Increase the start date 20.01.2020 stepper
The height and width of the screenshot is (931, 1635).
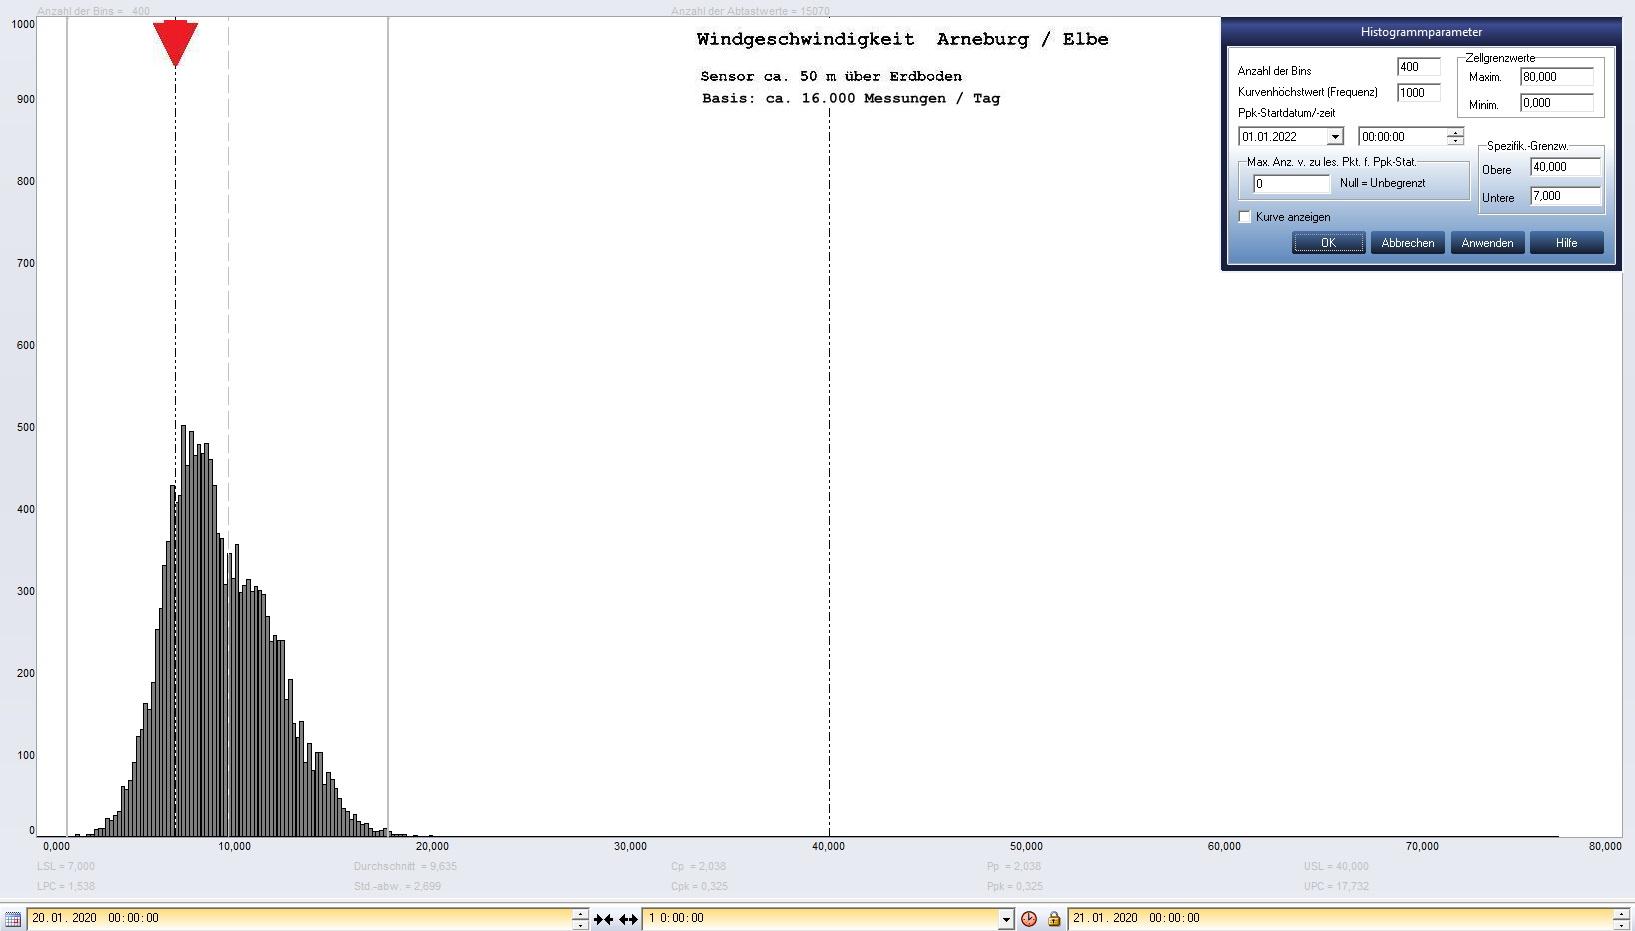(x=580, y=913)
